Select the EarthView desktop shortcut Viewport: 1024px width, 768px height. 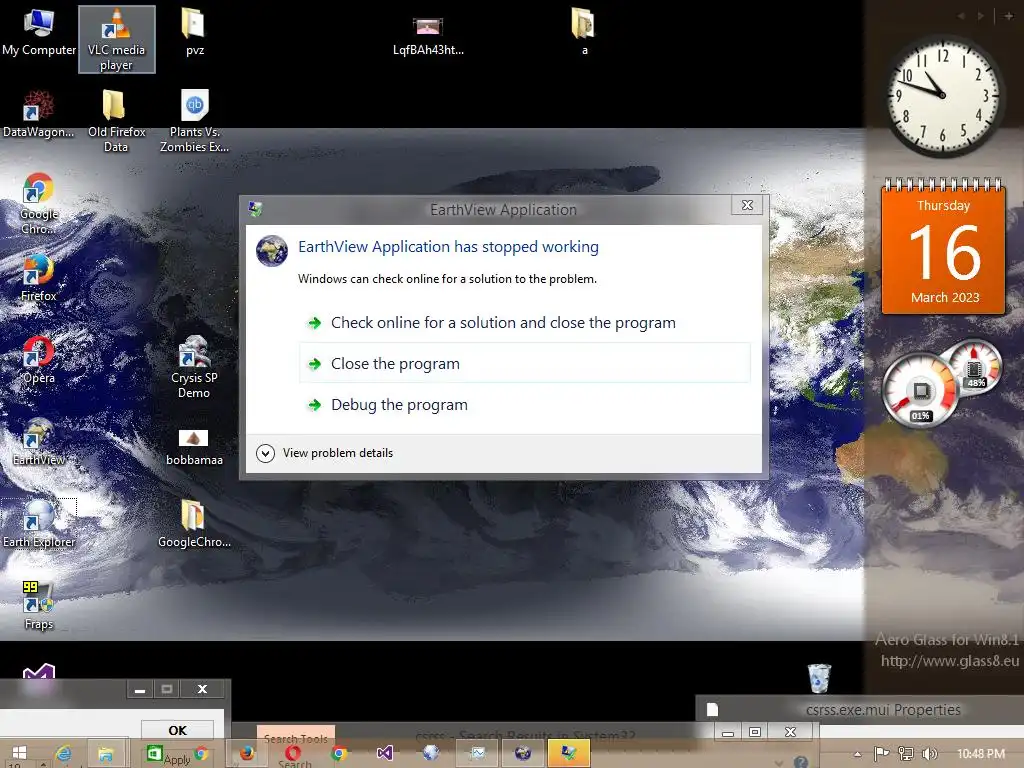pos(38,441)
